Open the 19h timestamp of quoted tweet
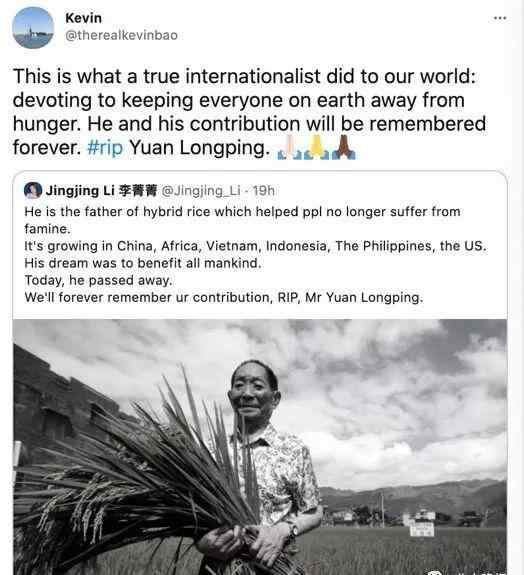The width and height of the screenshot is (524, 575). (x=263, y=191)
